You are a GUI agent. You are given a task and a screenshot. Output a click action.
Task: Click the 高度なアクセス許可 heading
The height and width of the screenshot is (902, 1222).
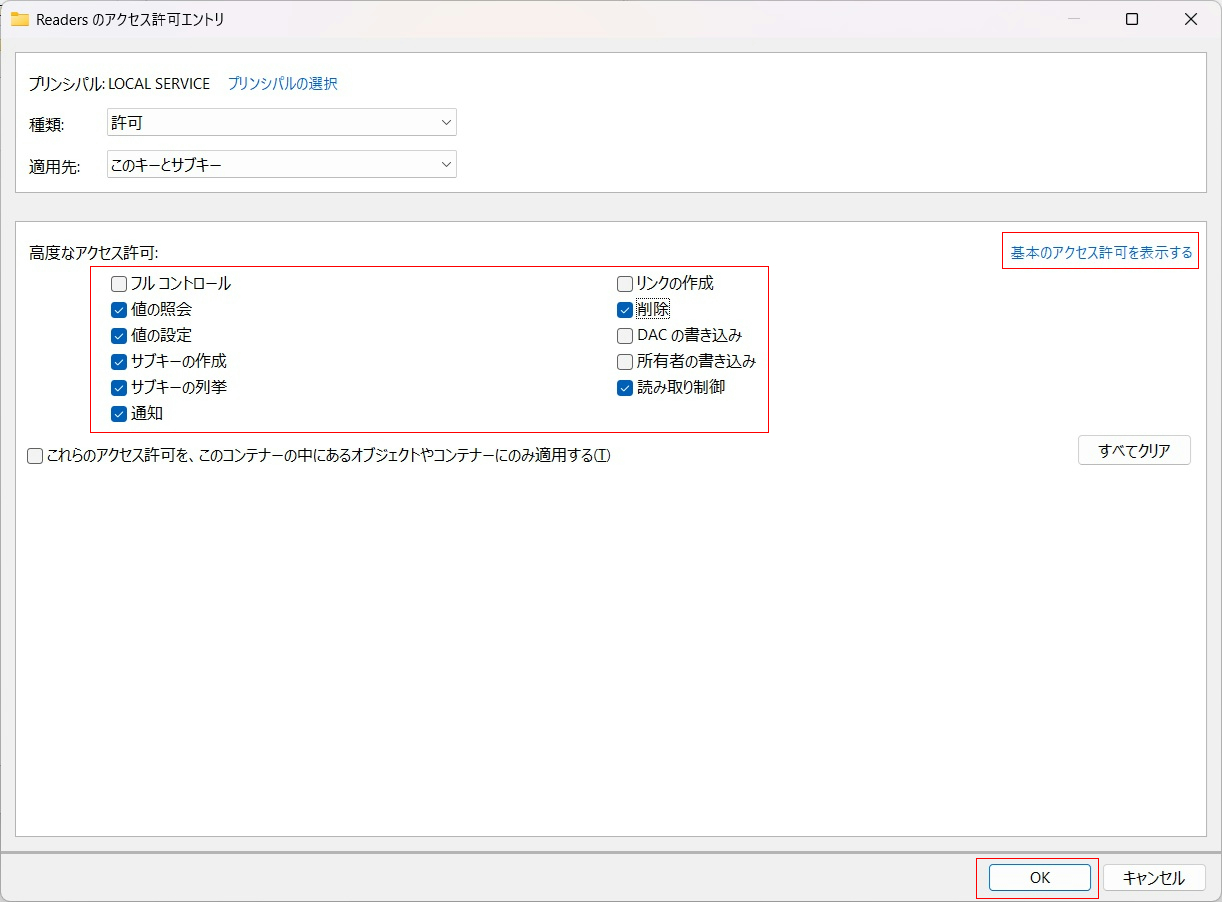coord(94,253)
